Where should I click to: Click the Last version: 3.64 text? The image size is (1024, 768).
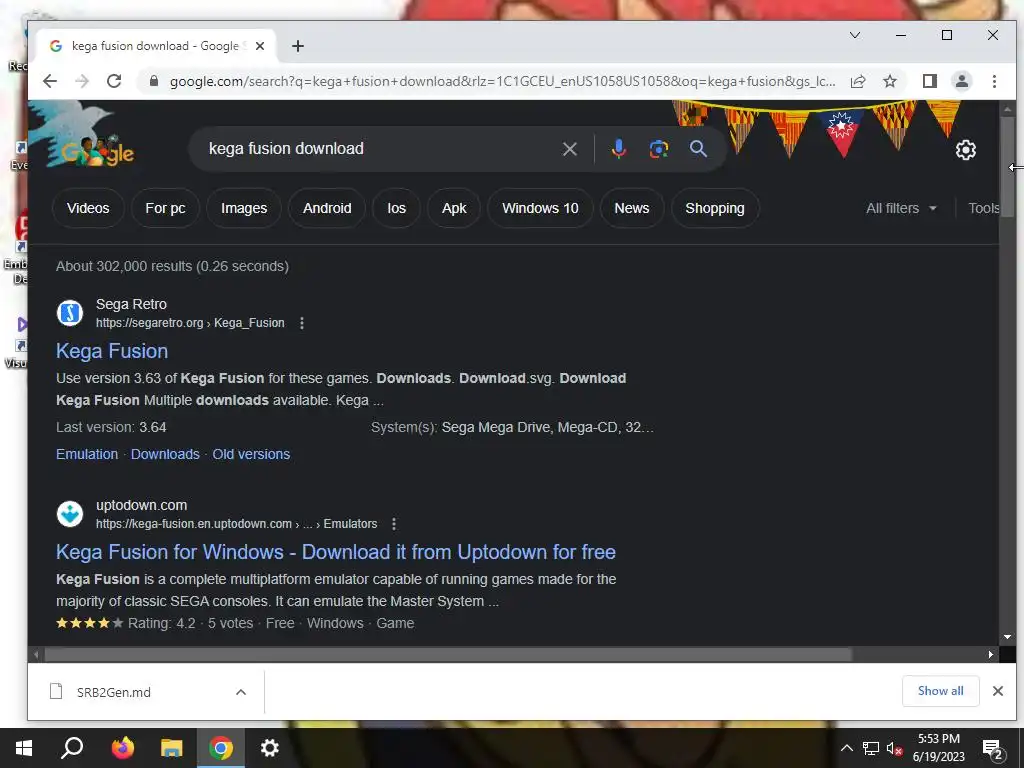click(x=111, y=428)
